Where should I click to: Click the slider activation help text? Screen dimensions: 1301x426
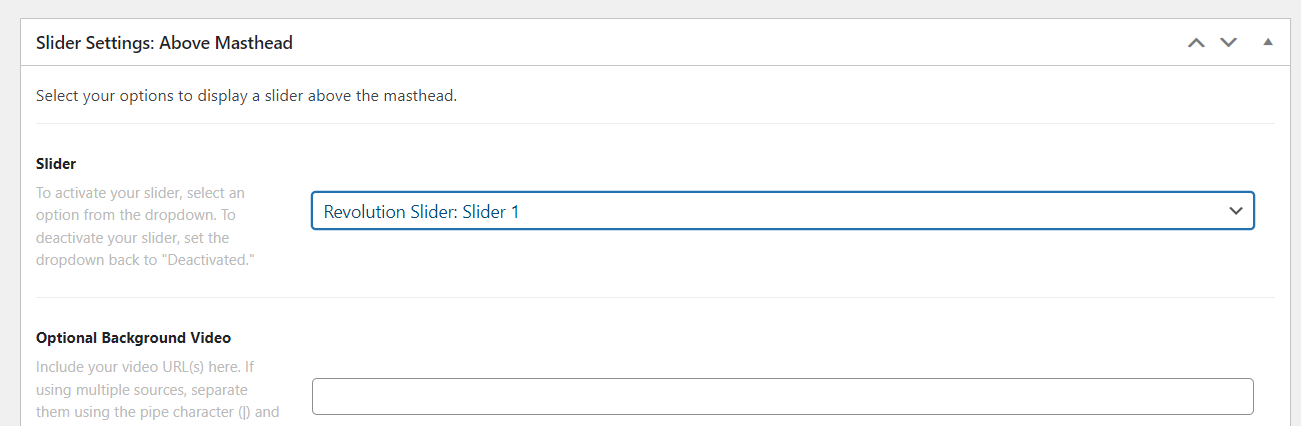(140, 226)
